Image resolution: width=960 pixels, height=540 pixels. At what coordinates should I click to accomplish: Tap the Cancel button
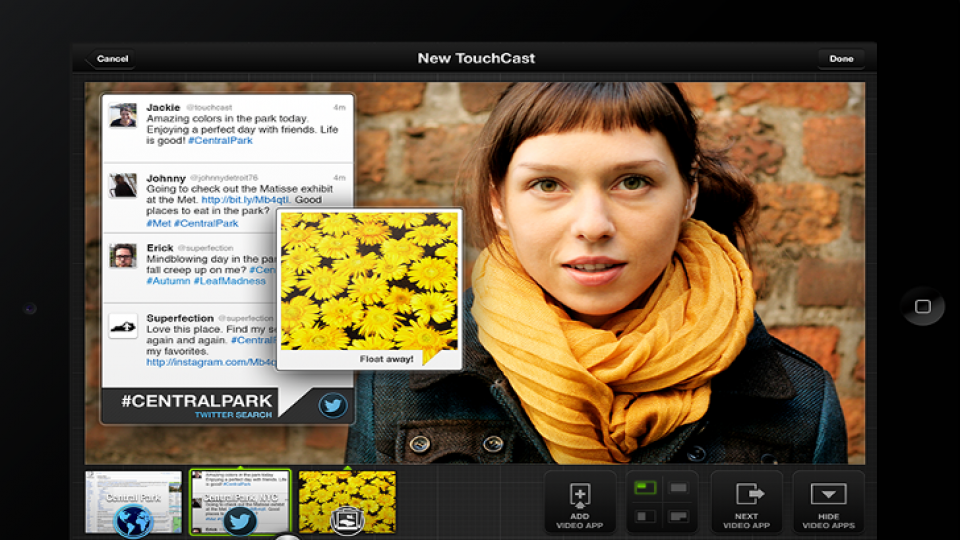coord(109,59)
